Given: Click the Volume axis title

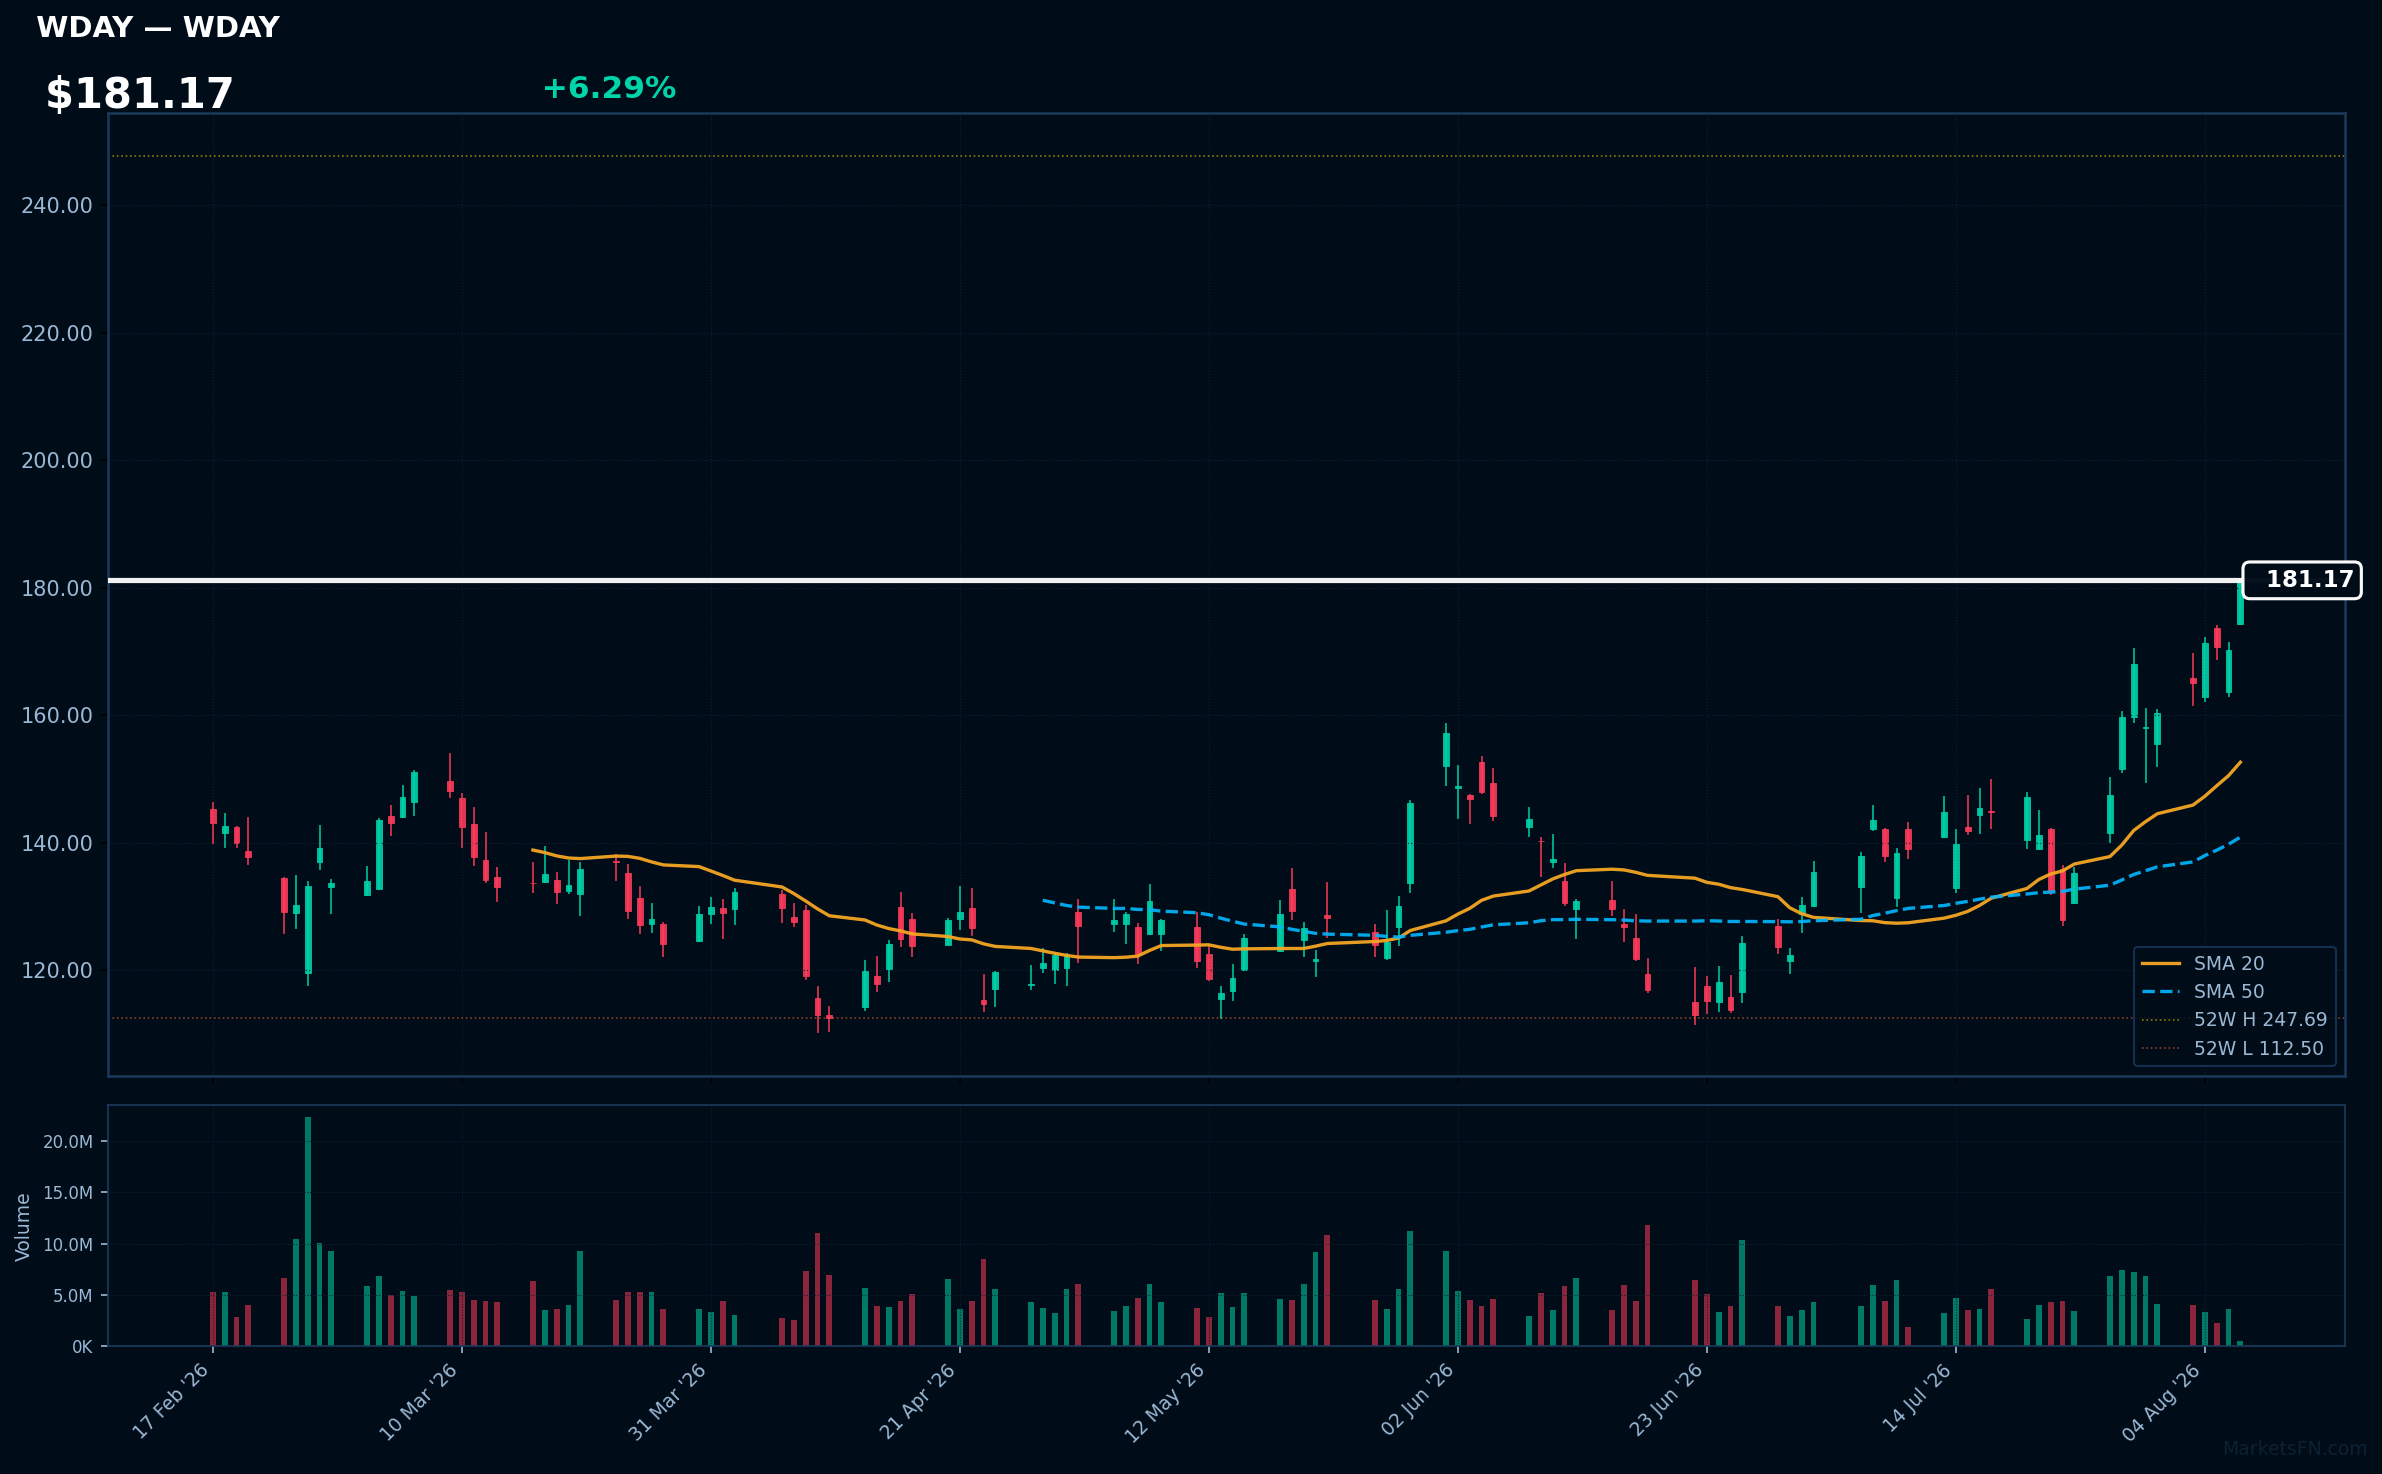Looking at the screenshot, I should 23,1227.
